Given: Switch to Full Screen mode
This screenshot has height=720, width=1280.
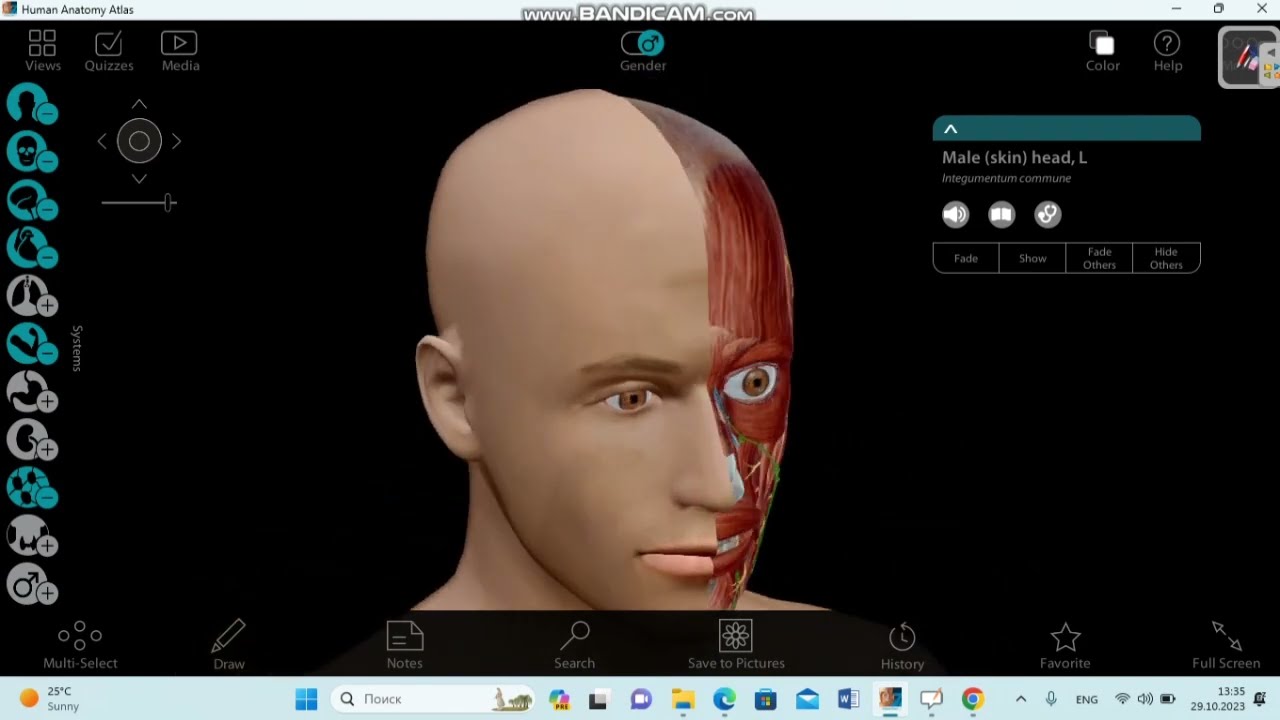Looking at the screenshot, I should tap(1226, 645).
